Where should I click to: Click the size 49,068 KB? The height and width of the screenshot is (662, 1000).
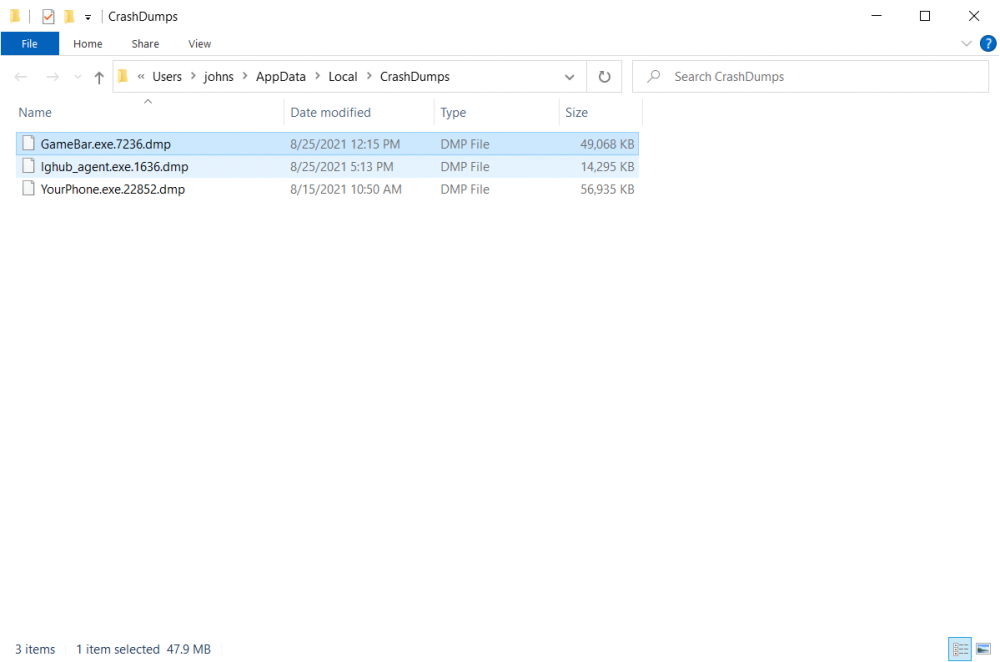pyautogui.click(x=607, y=144)
